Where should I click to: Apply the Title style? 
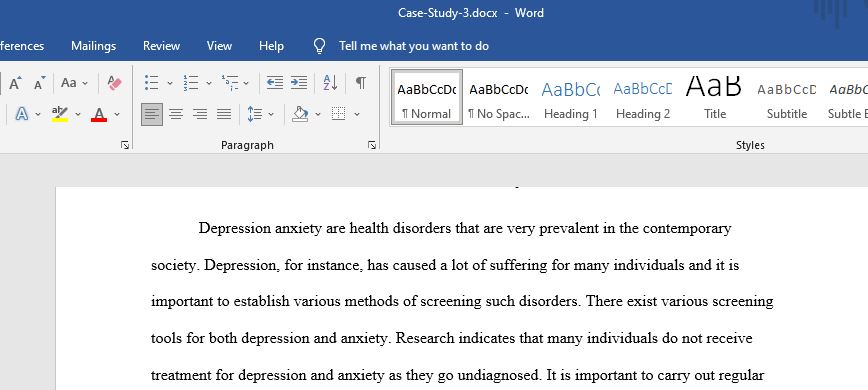pos(715,98)
